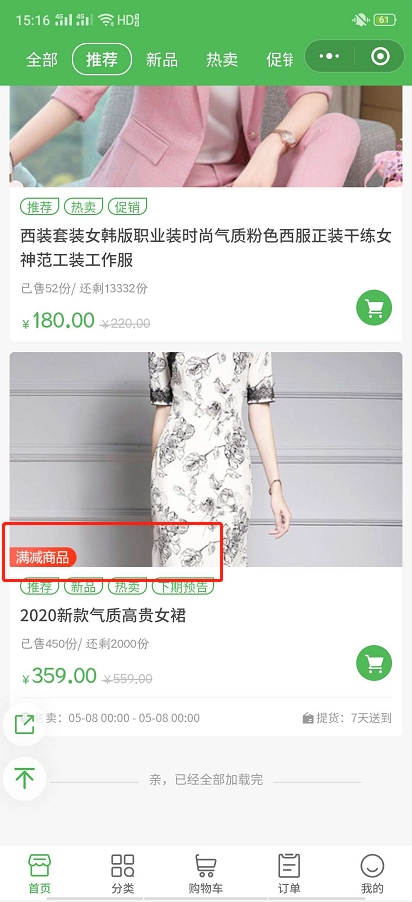Select the 新品 filter tab
Screen dimensions: 412x902
162,59
